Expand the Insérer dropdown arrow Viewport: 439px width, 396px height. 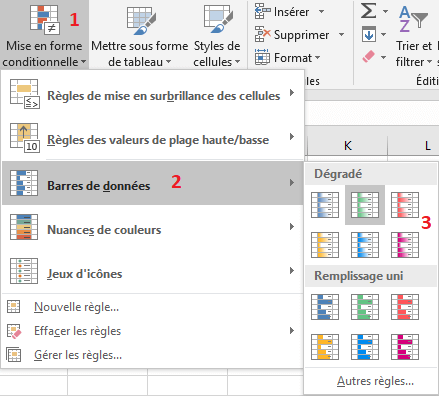(x=321, y=12)
